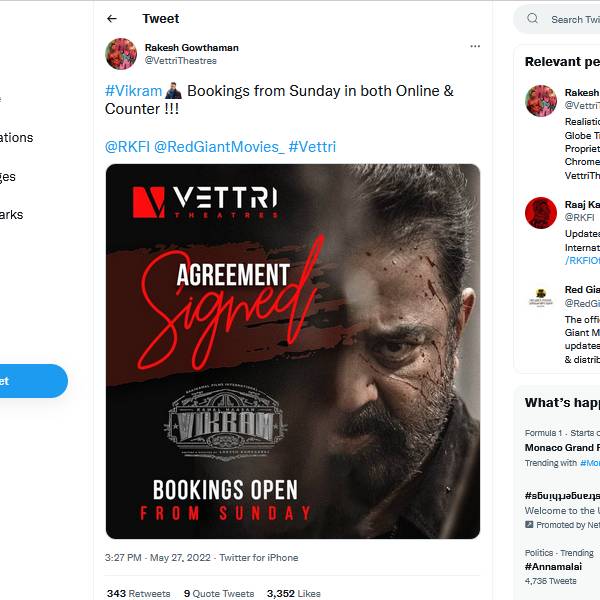Image resolution: width=600 pixels, height=600 pixels.
Task: Type in the Search Twitter field
Action: pyautogui.click(x=570, y=19)
